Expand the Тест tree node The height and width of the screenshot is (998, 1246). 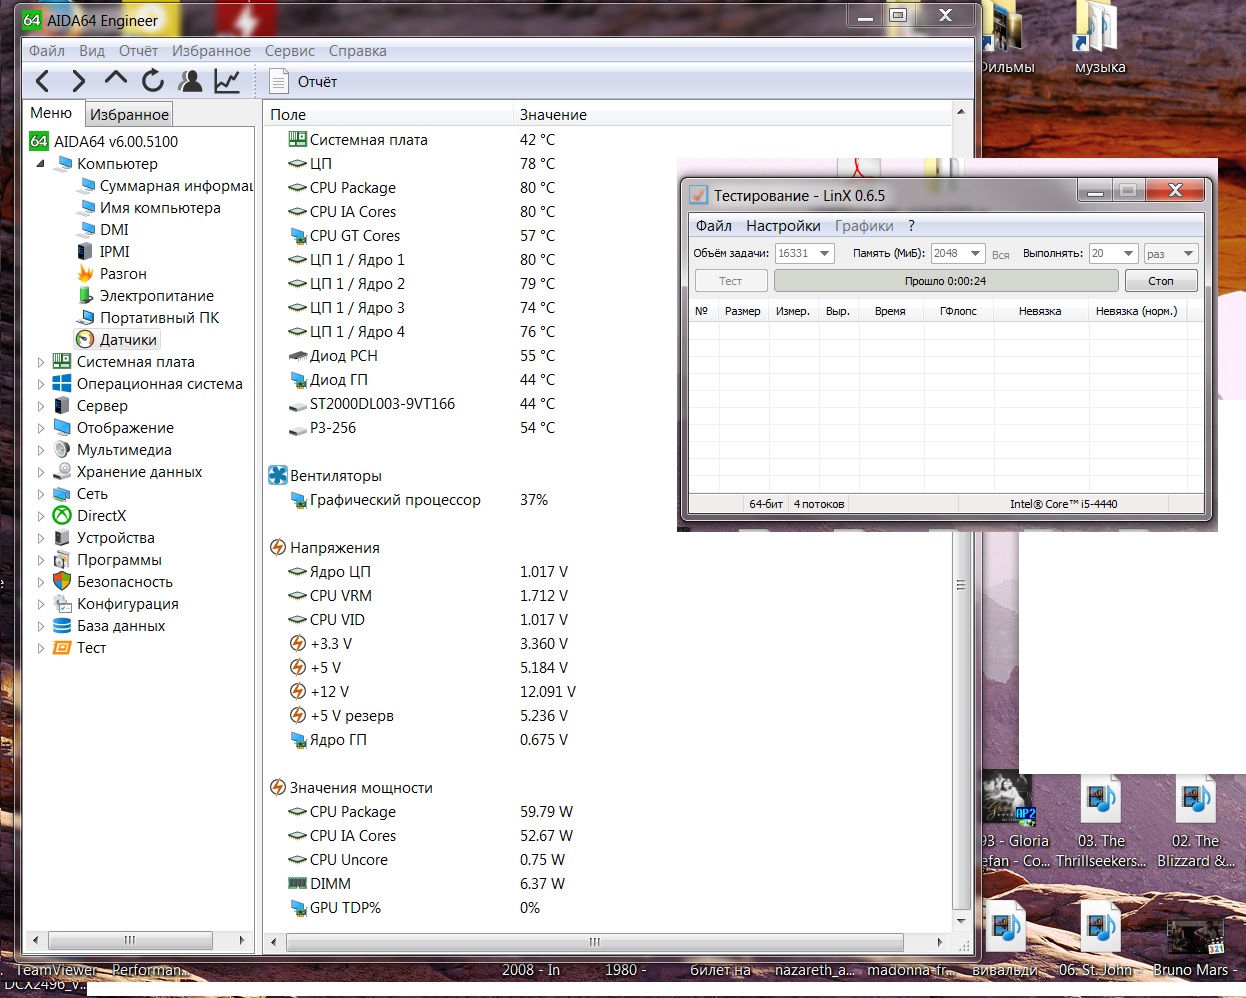click(41, 648)
